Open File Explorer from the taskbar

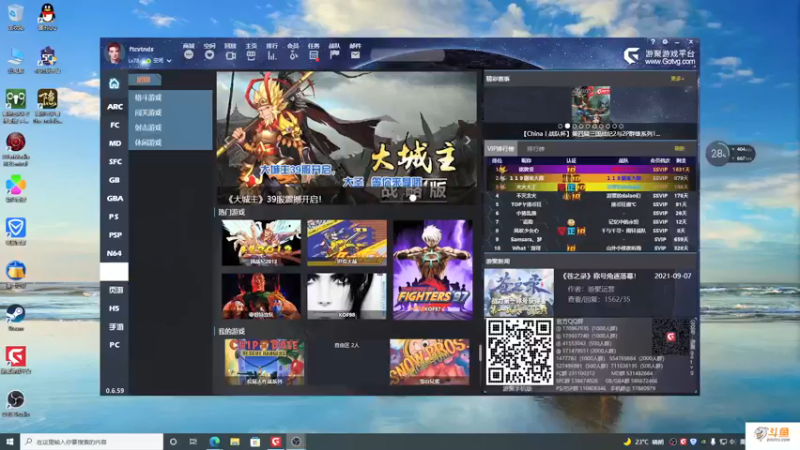point(235,442)
